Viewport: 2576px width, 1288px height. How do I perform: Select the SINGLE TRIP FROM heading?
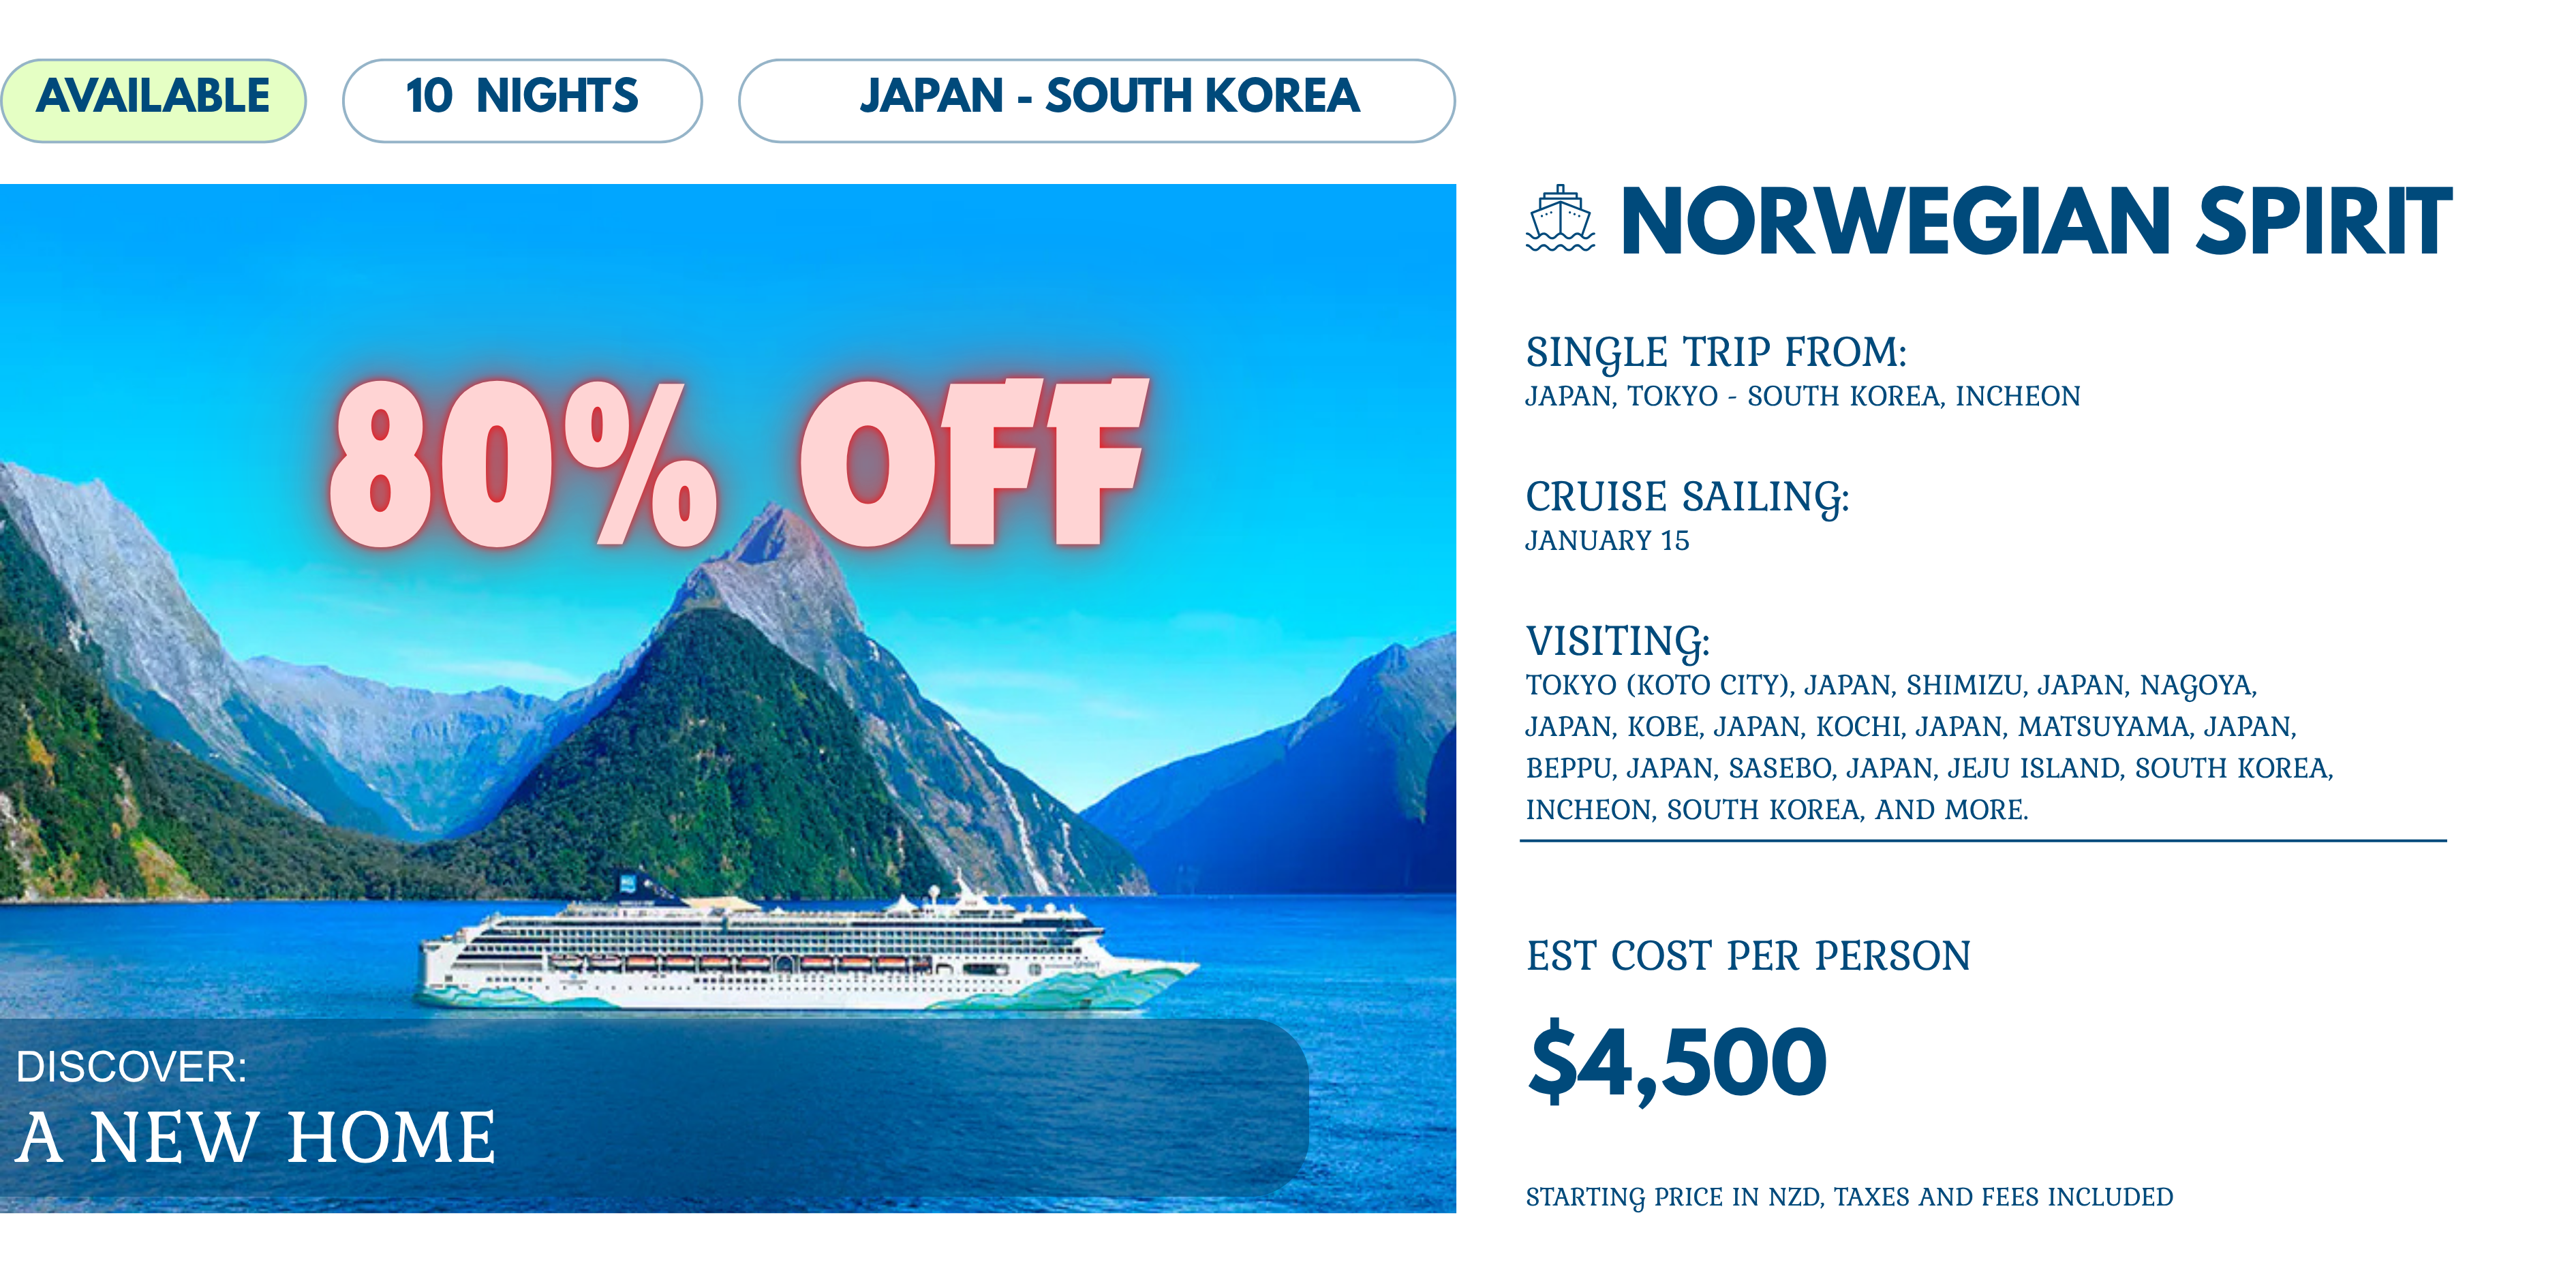1715,352
